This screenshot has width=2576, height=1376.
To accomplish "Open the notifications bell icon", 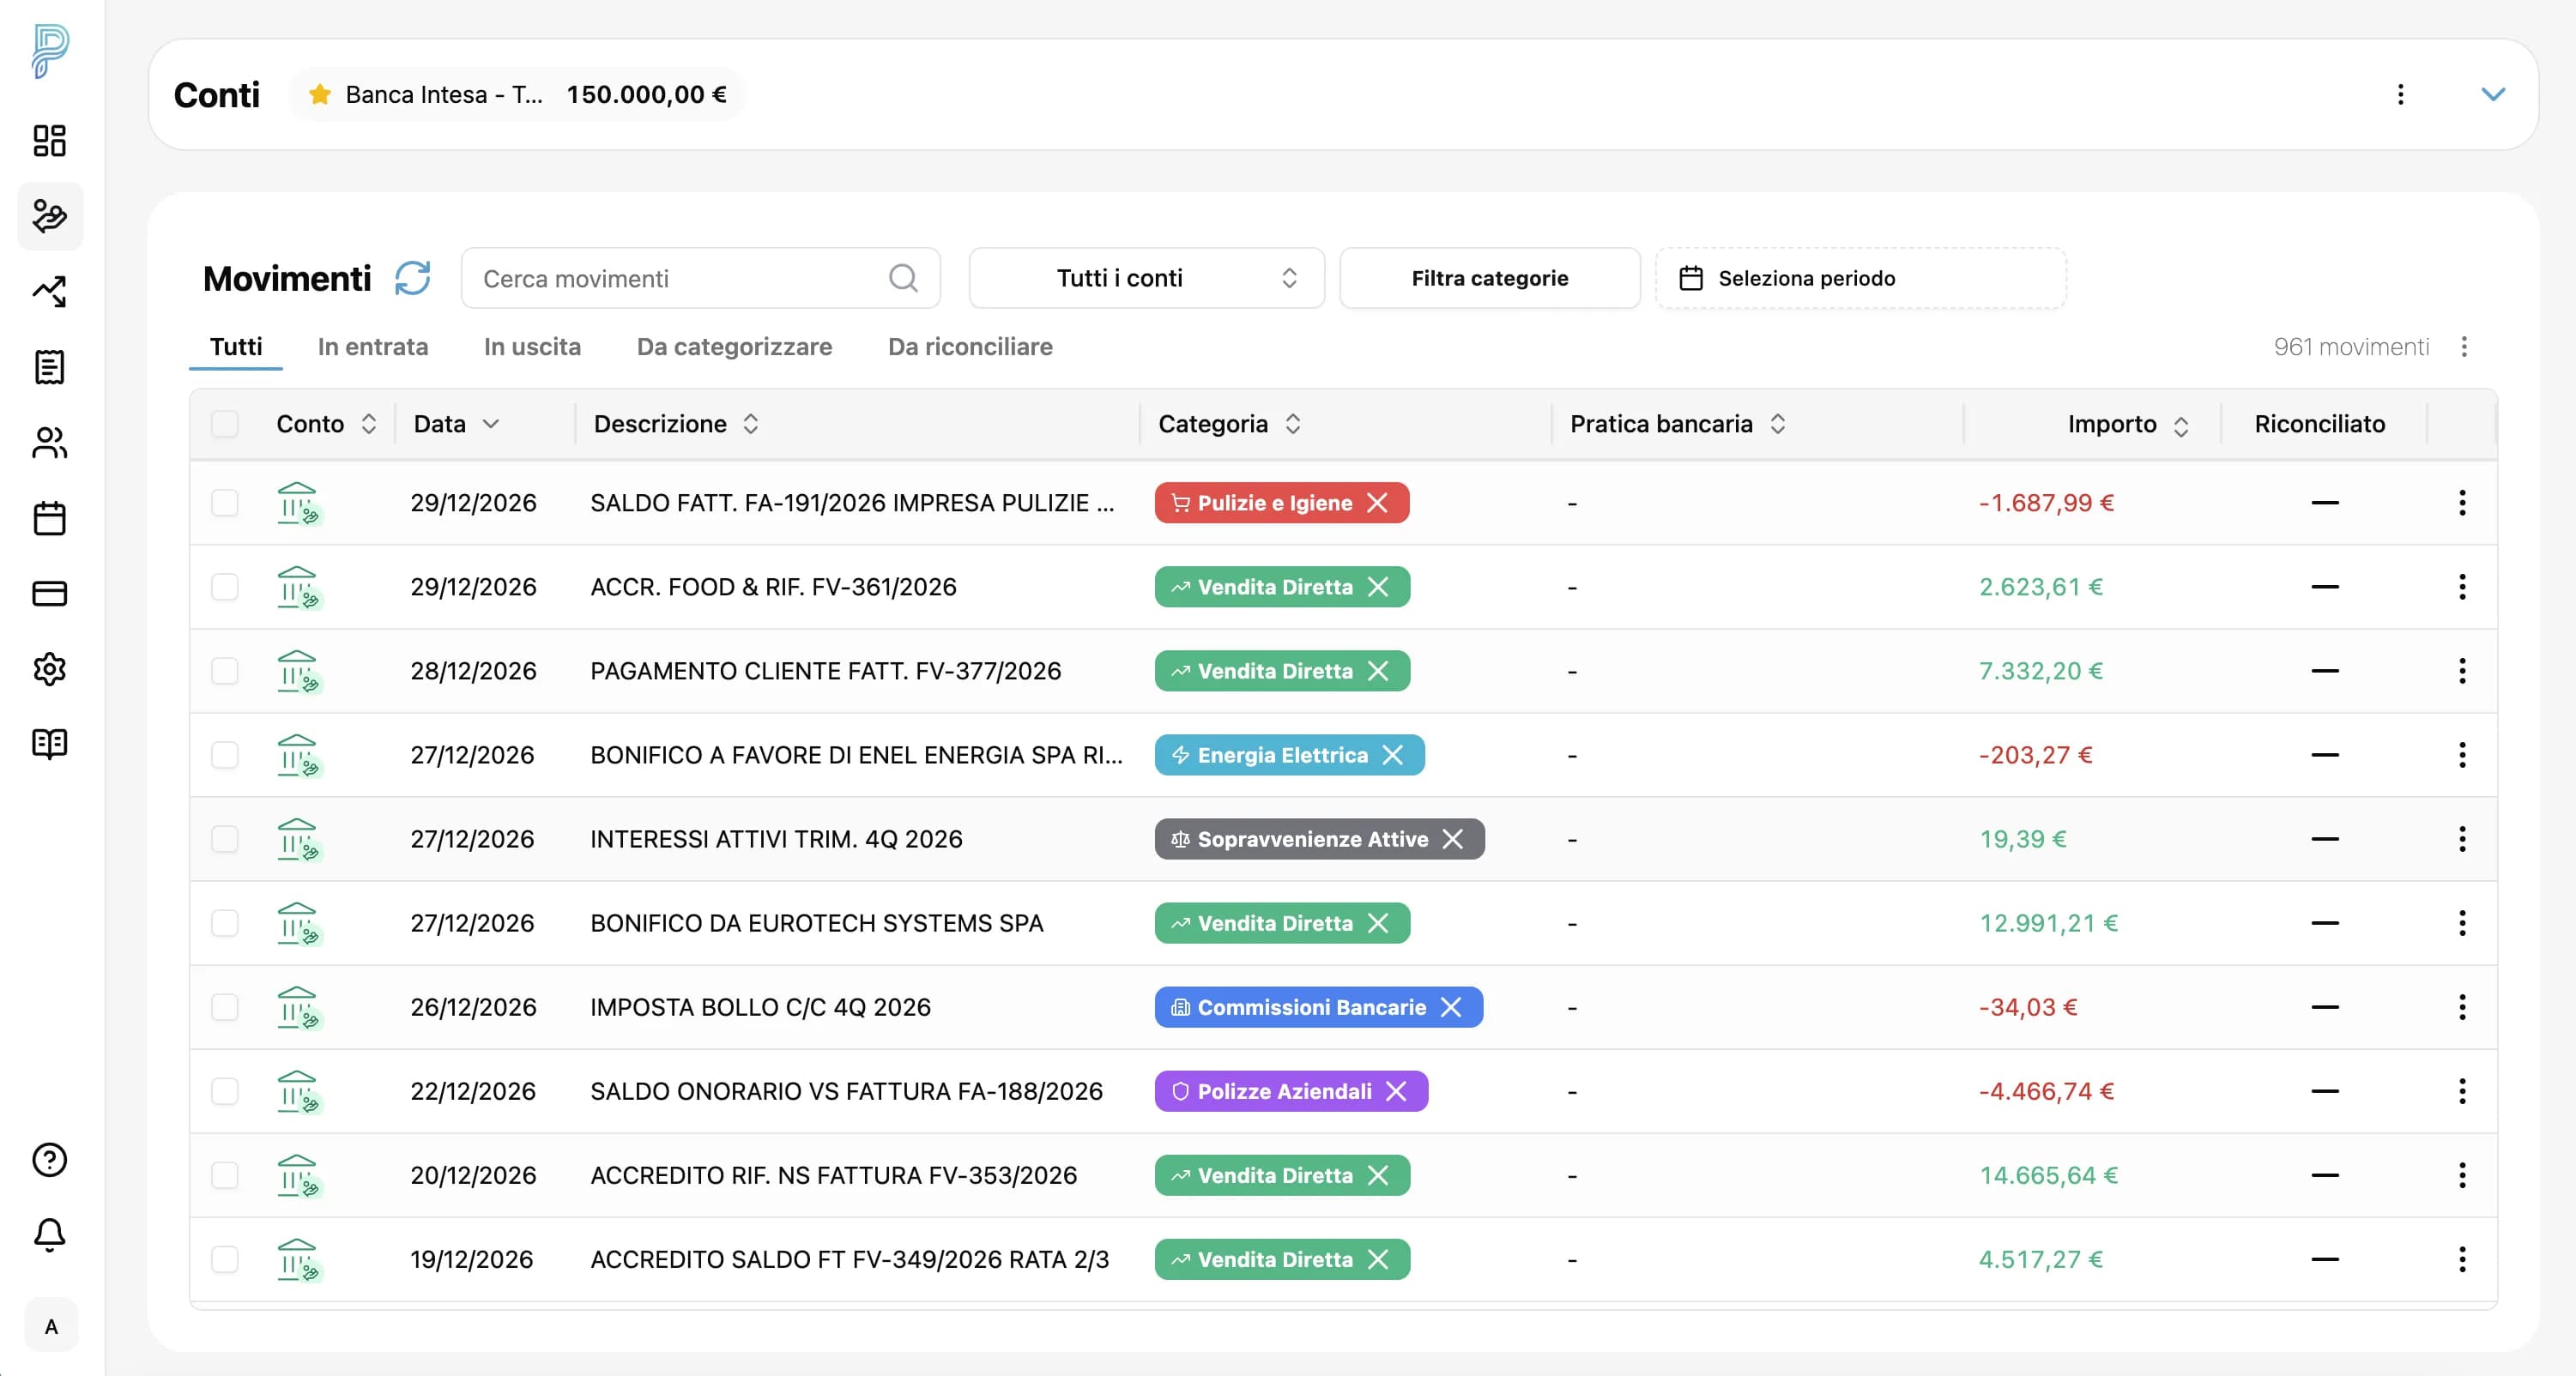I will (49, 1235).
